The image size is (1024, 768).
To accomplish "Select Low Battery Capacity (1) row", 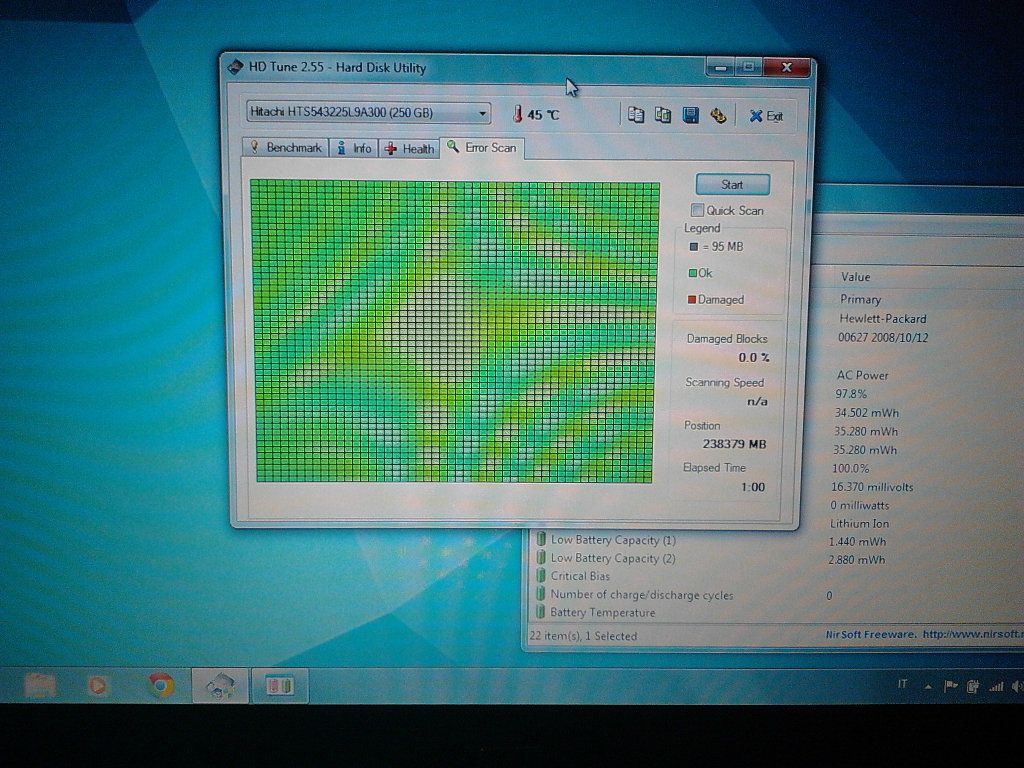I will coord(612,540).
